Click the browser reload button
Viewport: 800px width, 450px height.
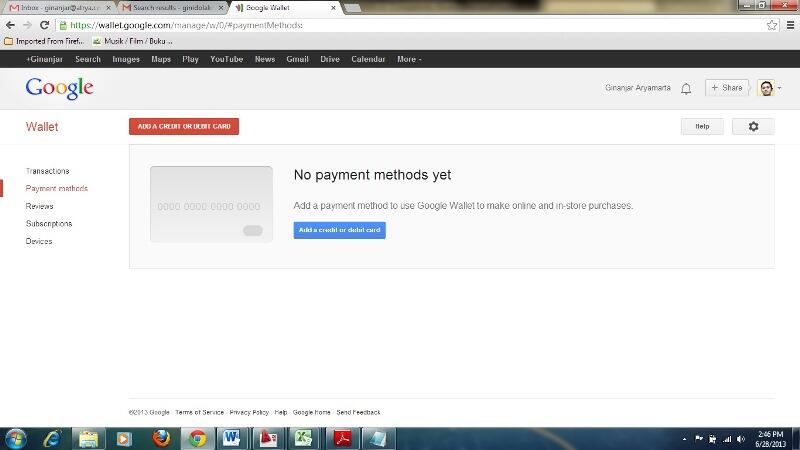pos(45,25)
